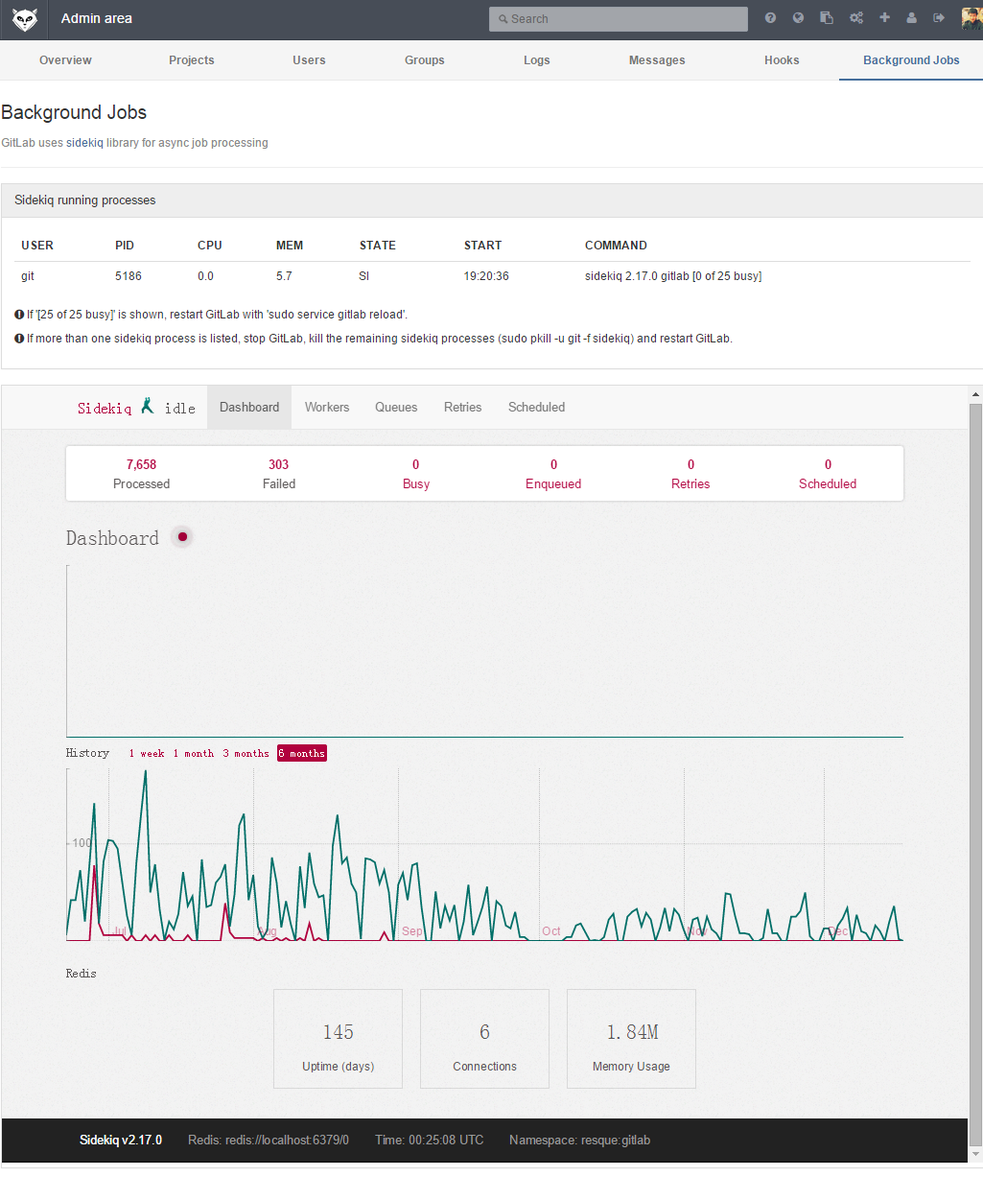This screenshot has width=983, height=1200.
Task: Select 3 months history range
Action: (x=245, y=753)
